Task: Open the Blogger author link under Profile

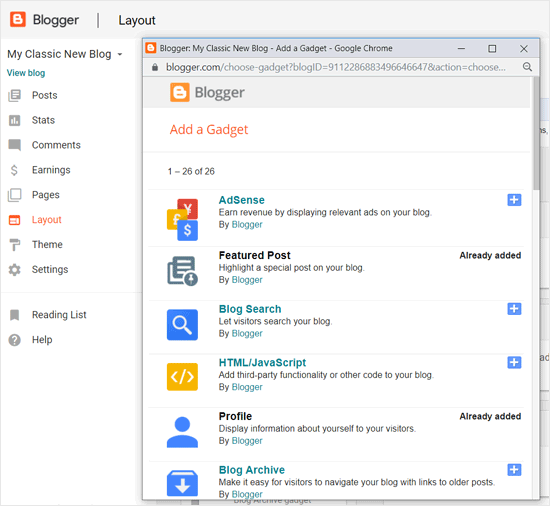Action: tap(247, 441)
